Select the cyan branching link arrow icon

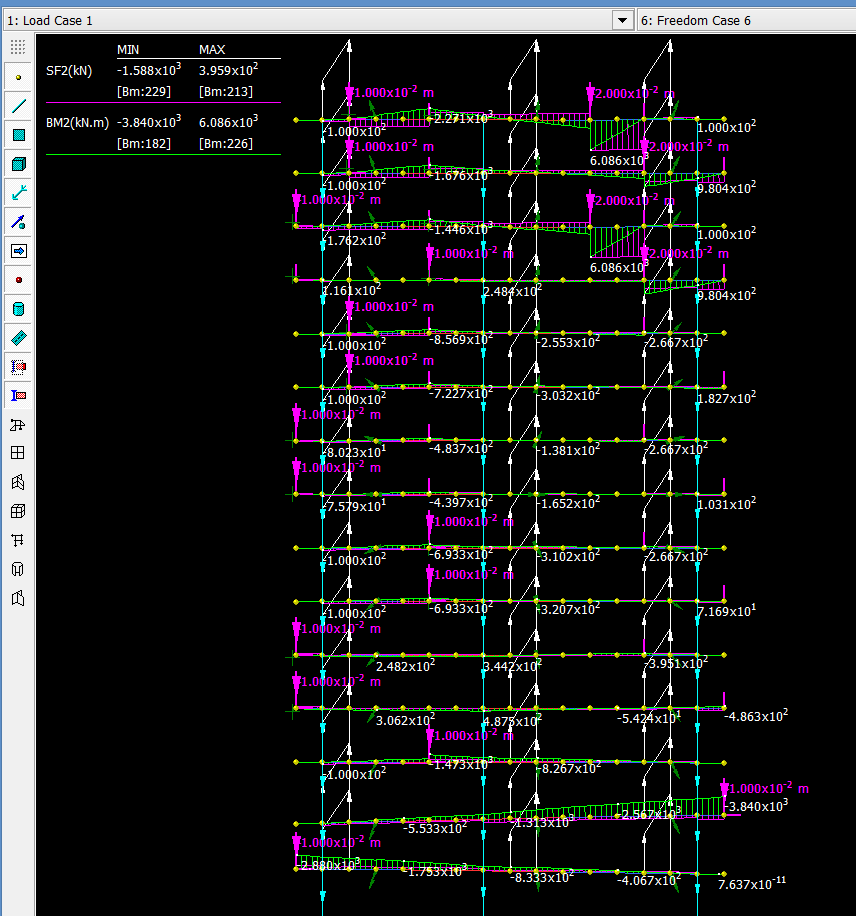tap(18, 192)
